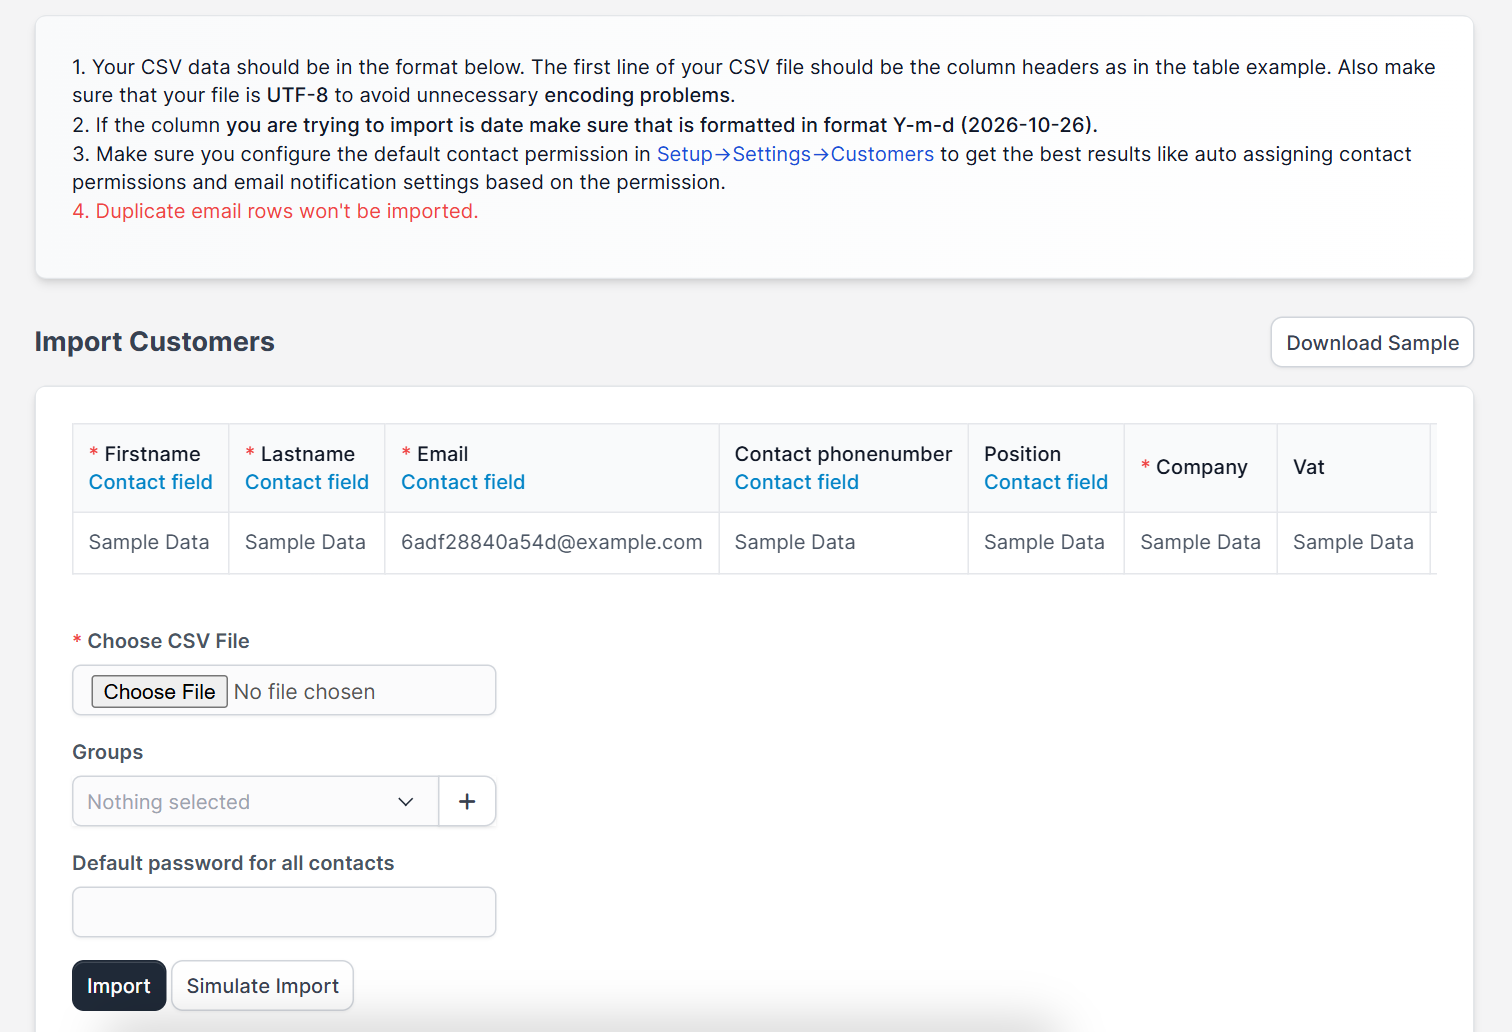Click the Choose File button
This screenshot has width=1512, height=1032.
(159, 691)
